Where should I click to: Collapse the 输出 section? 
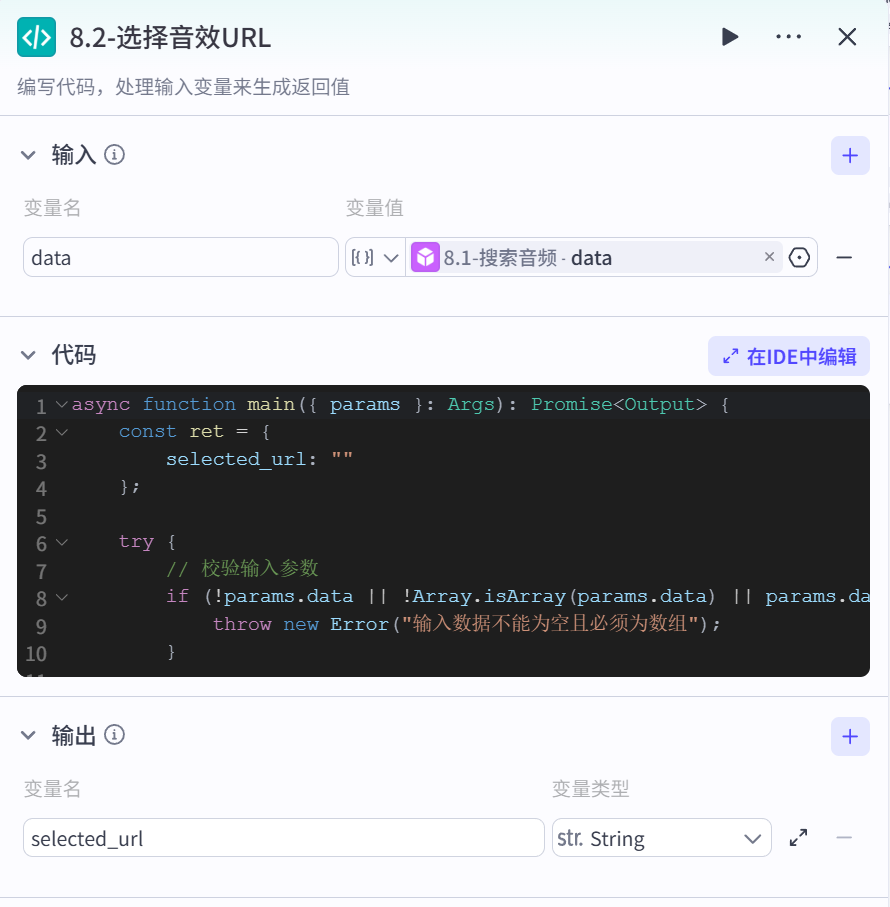28,736
